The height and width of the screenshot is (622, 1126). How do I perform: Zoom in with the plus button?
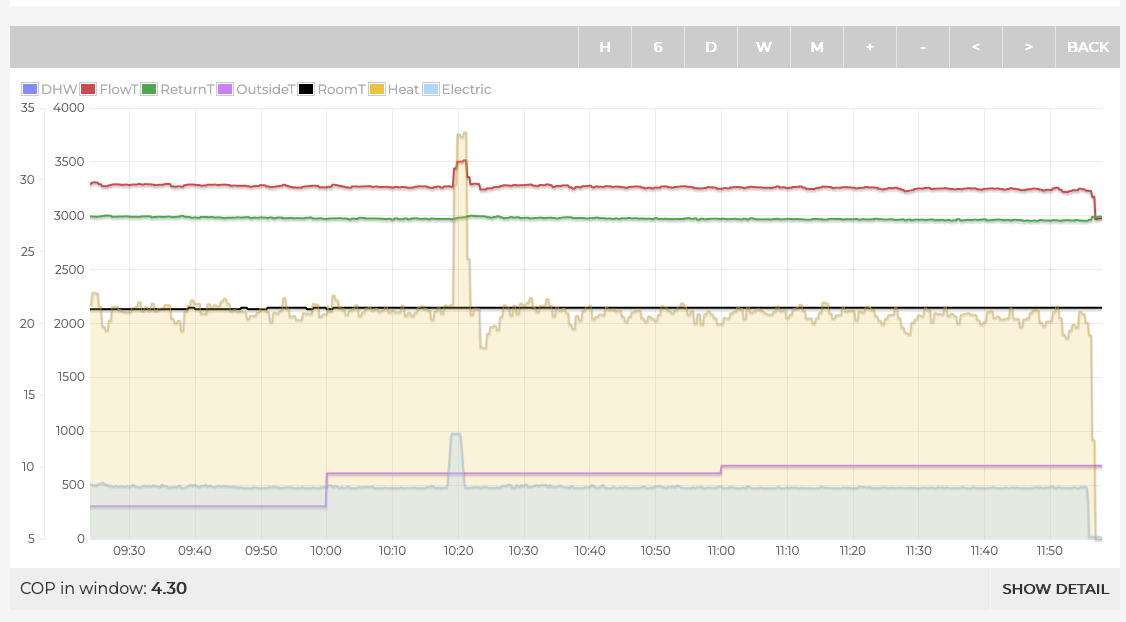click(870, 47)
